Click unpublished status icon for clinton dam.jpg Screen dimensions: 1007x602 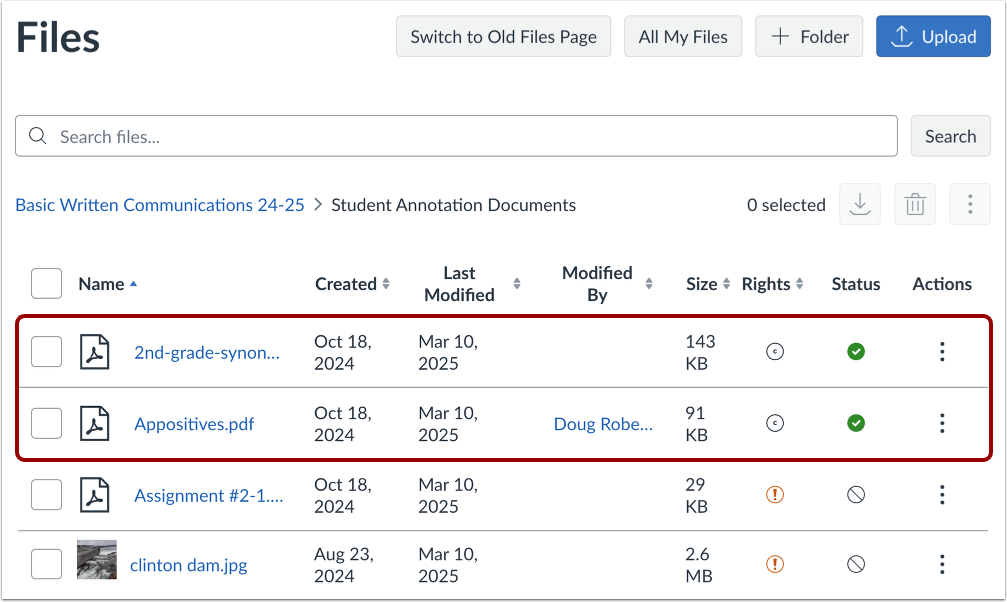856,564
